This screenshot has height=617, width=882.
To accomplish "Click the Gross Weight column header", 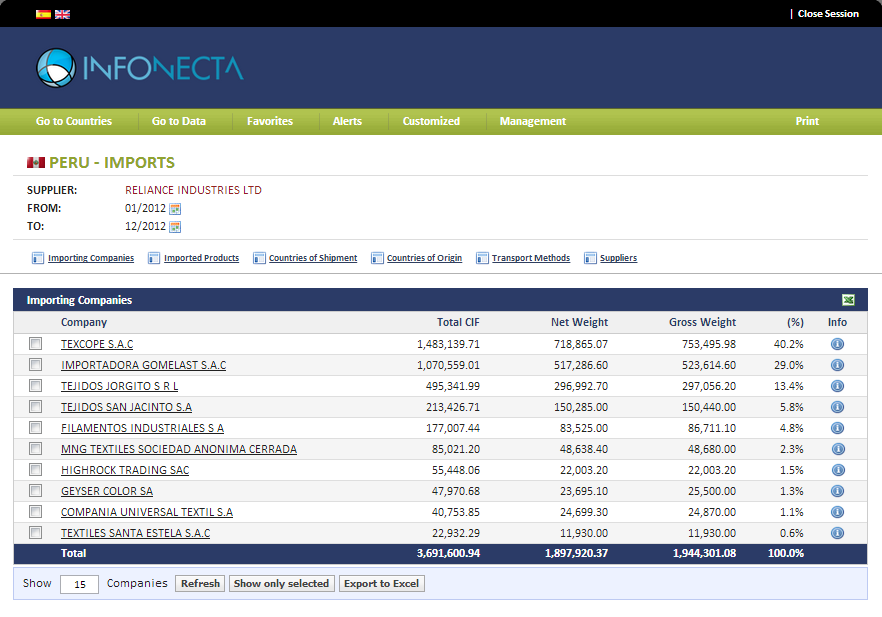I will click(703, 322).
